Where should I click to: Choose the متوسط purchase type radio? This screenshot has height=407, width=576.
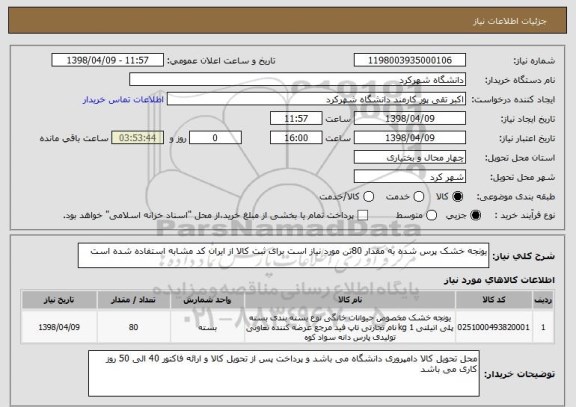(x=431, y=216)
